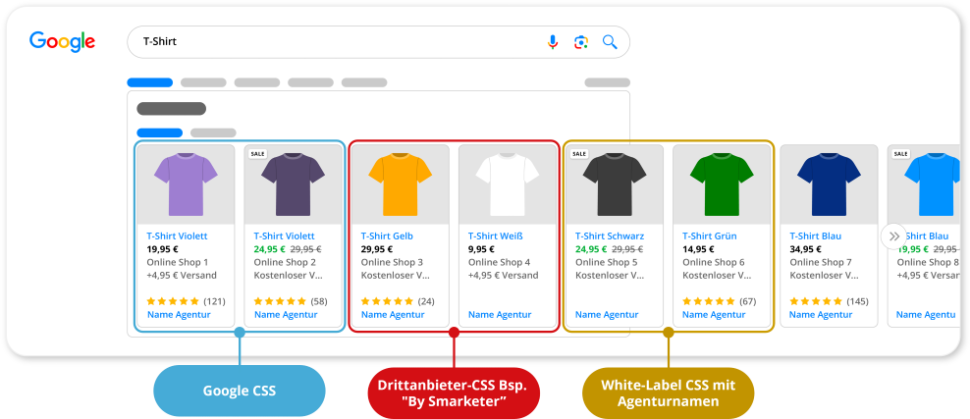This screenshot has height=419, width=970.
Task: Click the Online Shop 6 seller text
Action: 713,262
